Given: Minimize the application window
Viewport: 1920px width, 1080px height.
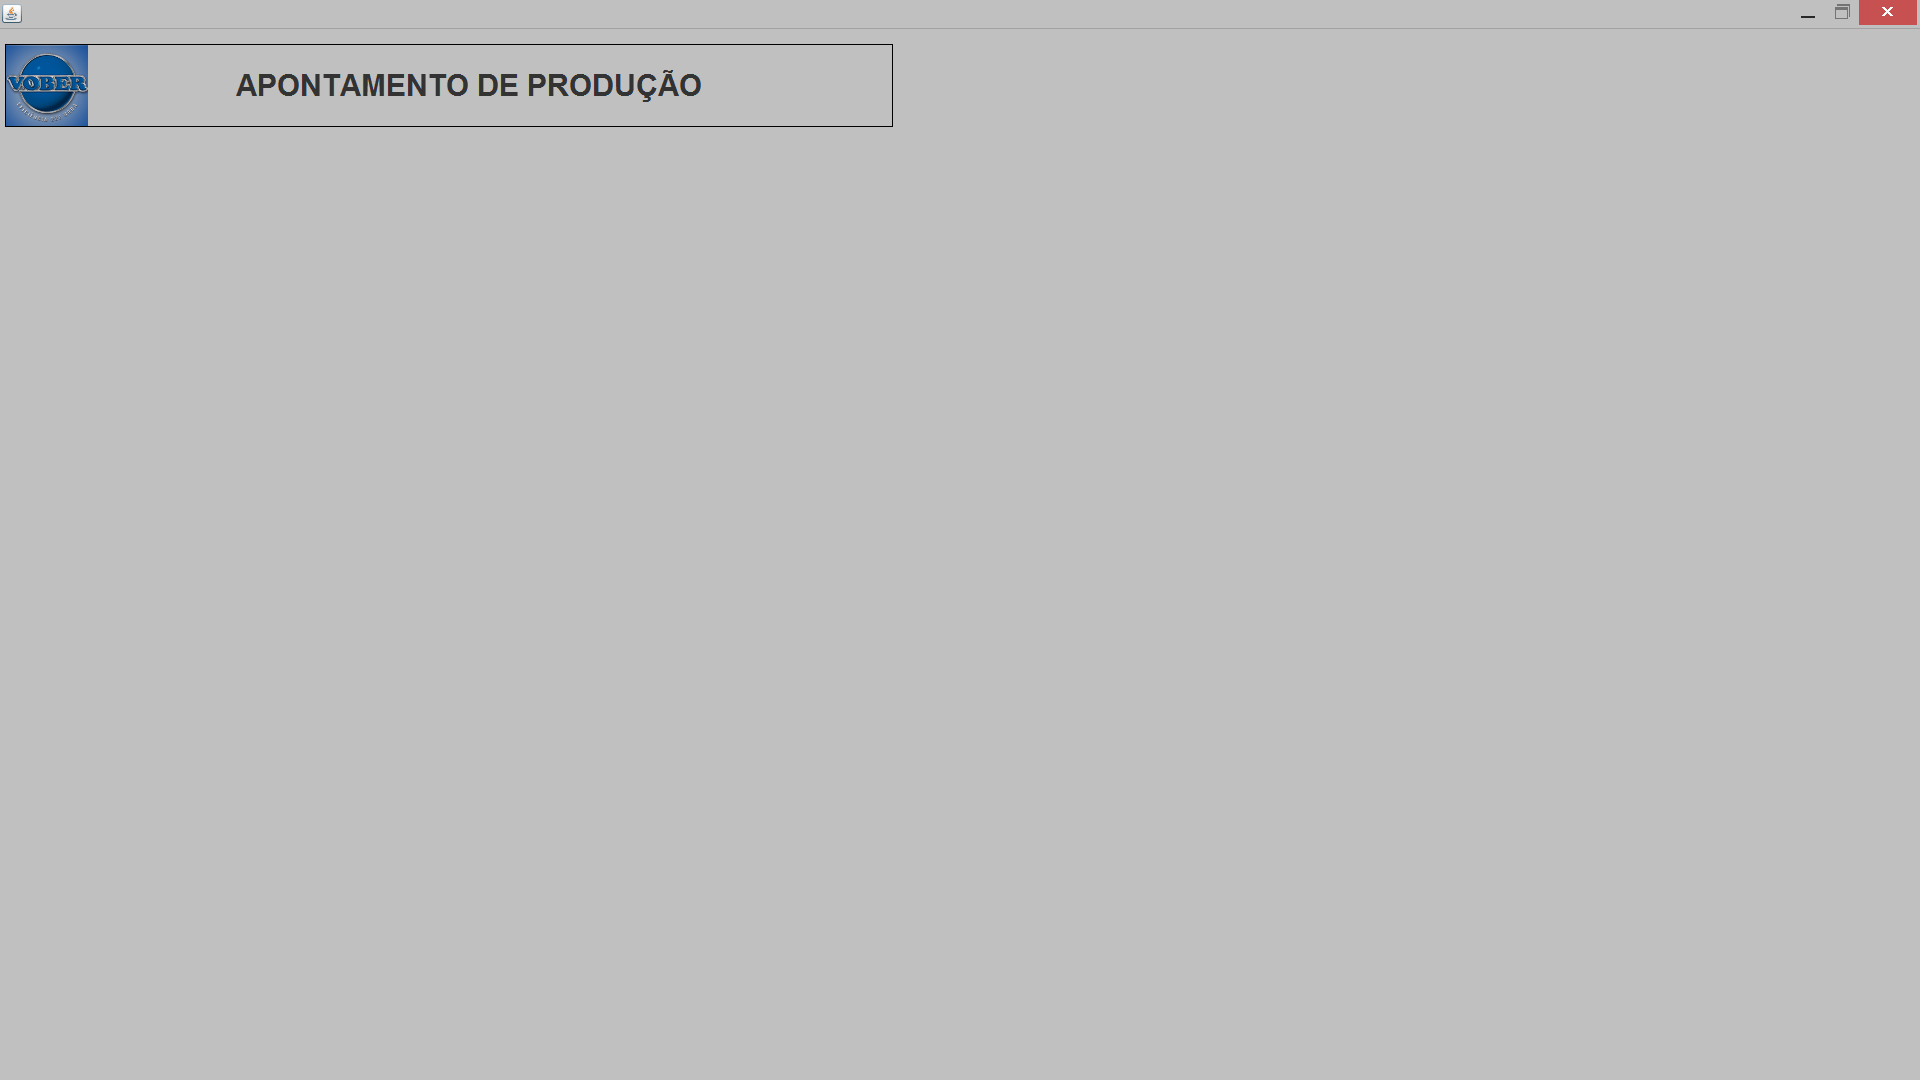Looking at the screenshot, I should (x=1807, y=13).
